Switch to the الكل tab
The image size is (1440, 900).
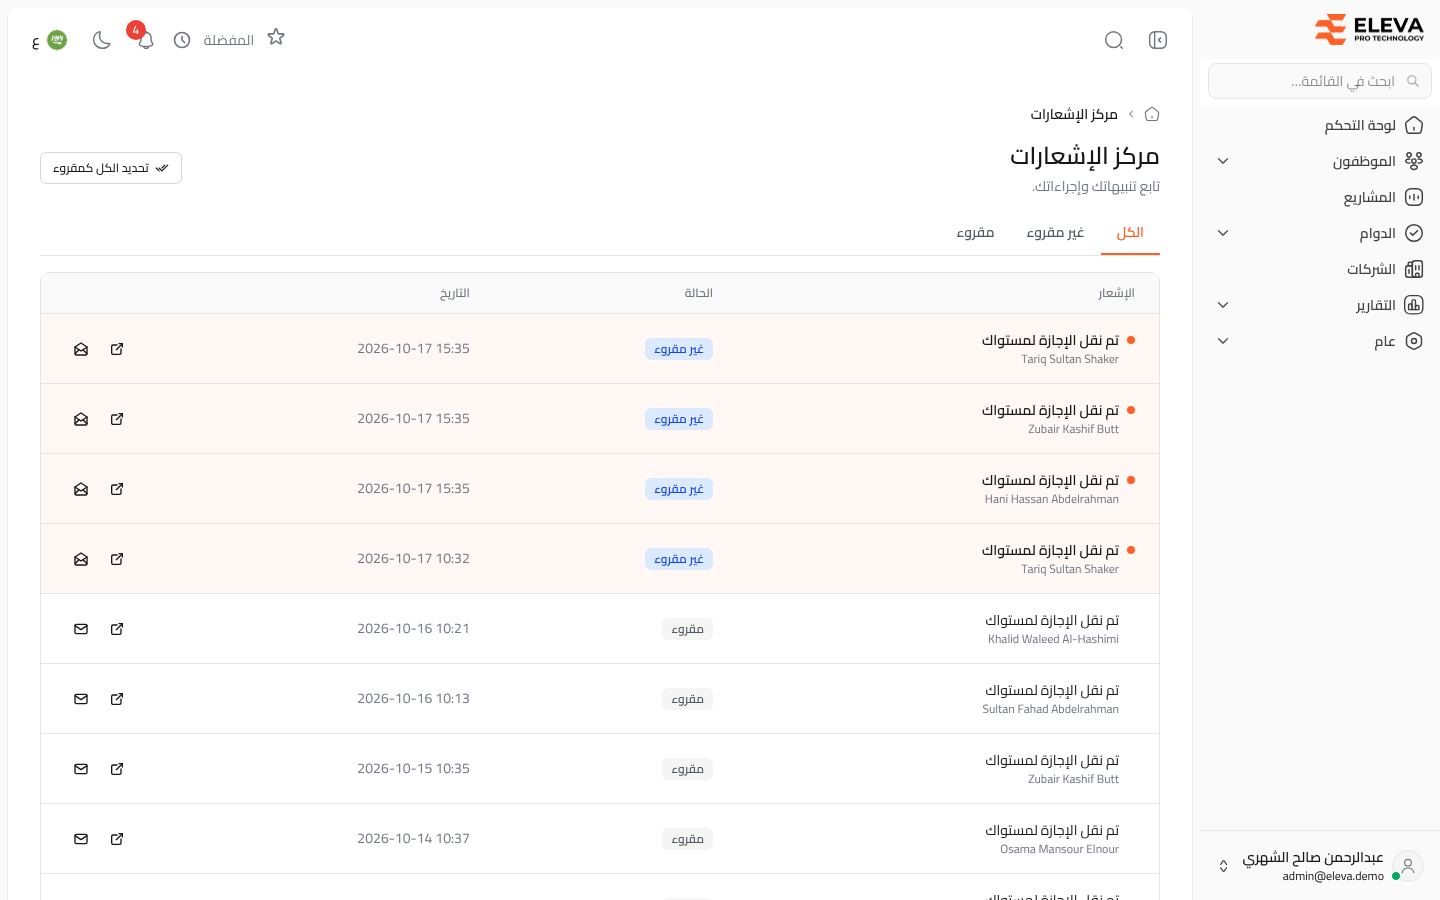tap(1130, 233)
